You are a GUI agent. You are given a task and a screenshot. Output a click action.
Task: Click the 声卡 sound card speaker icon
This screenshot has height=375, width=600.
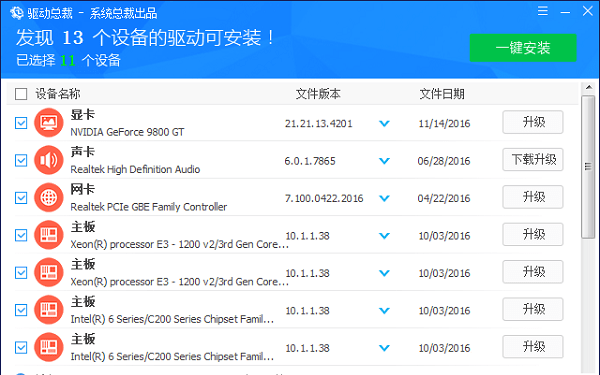49,160
